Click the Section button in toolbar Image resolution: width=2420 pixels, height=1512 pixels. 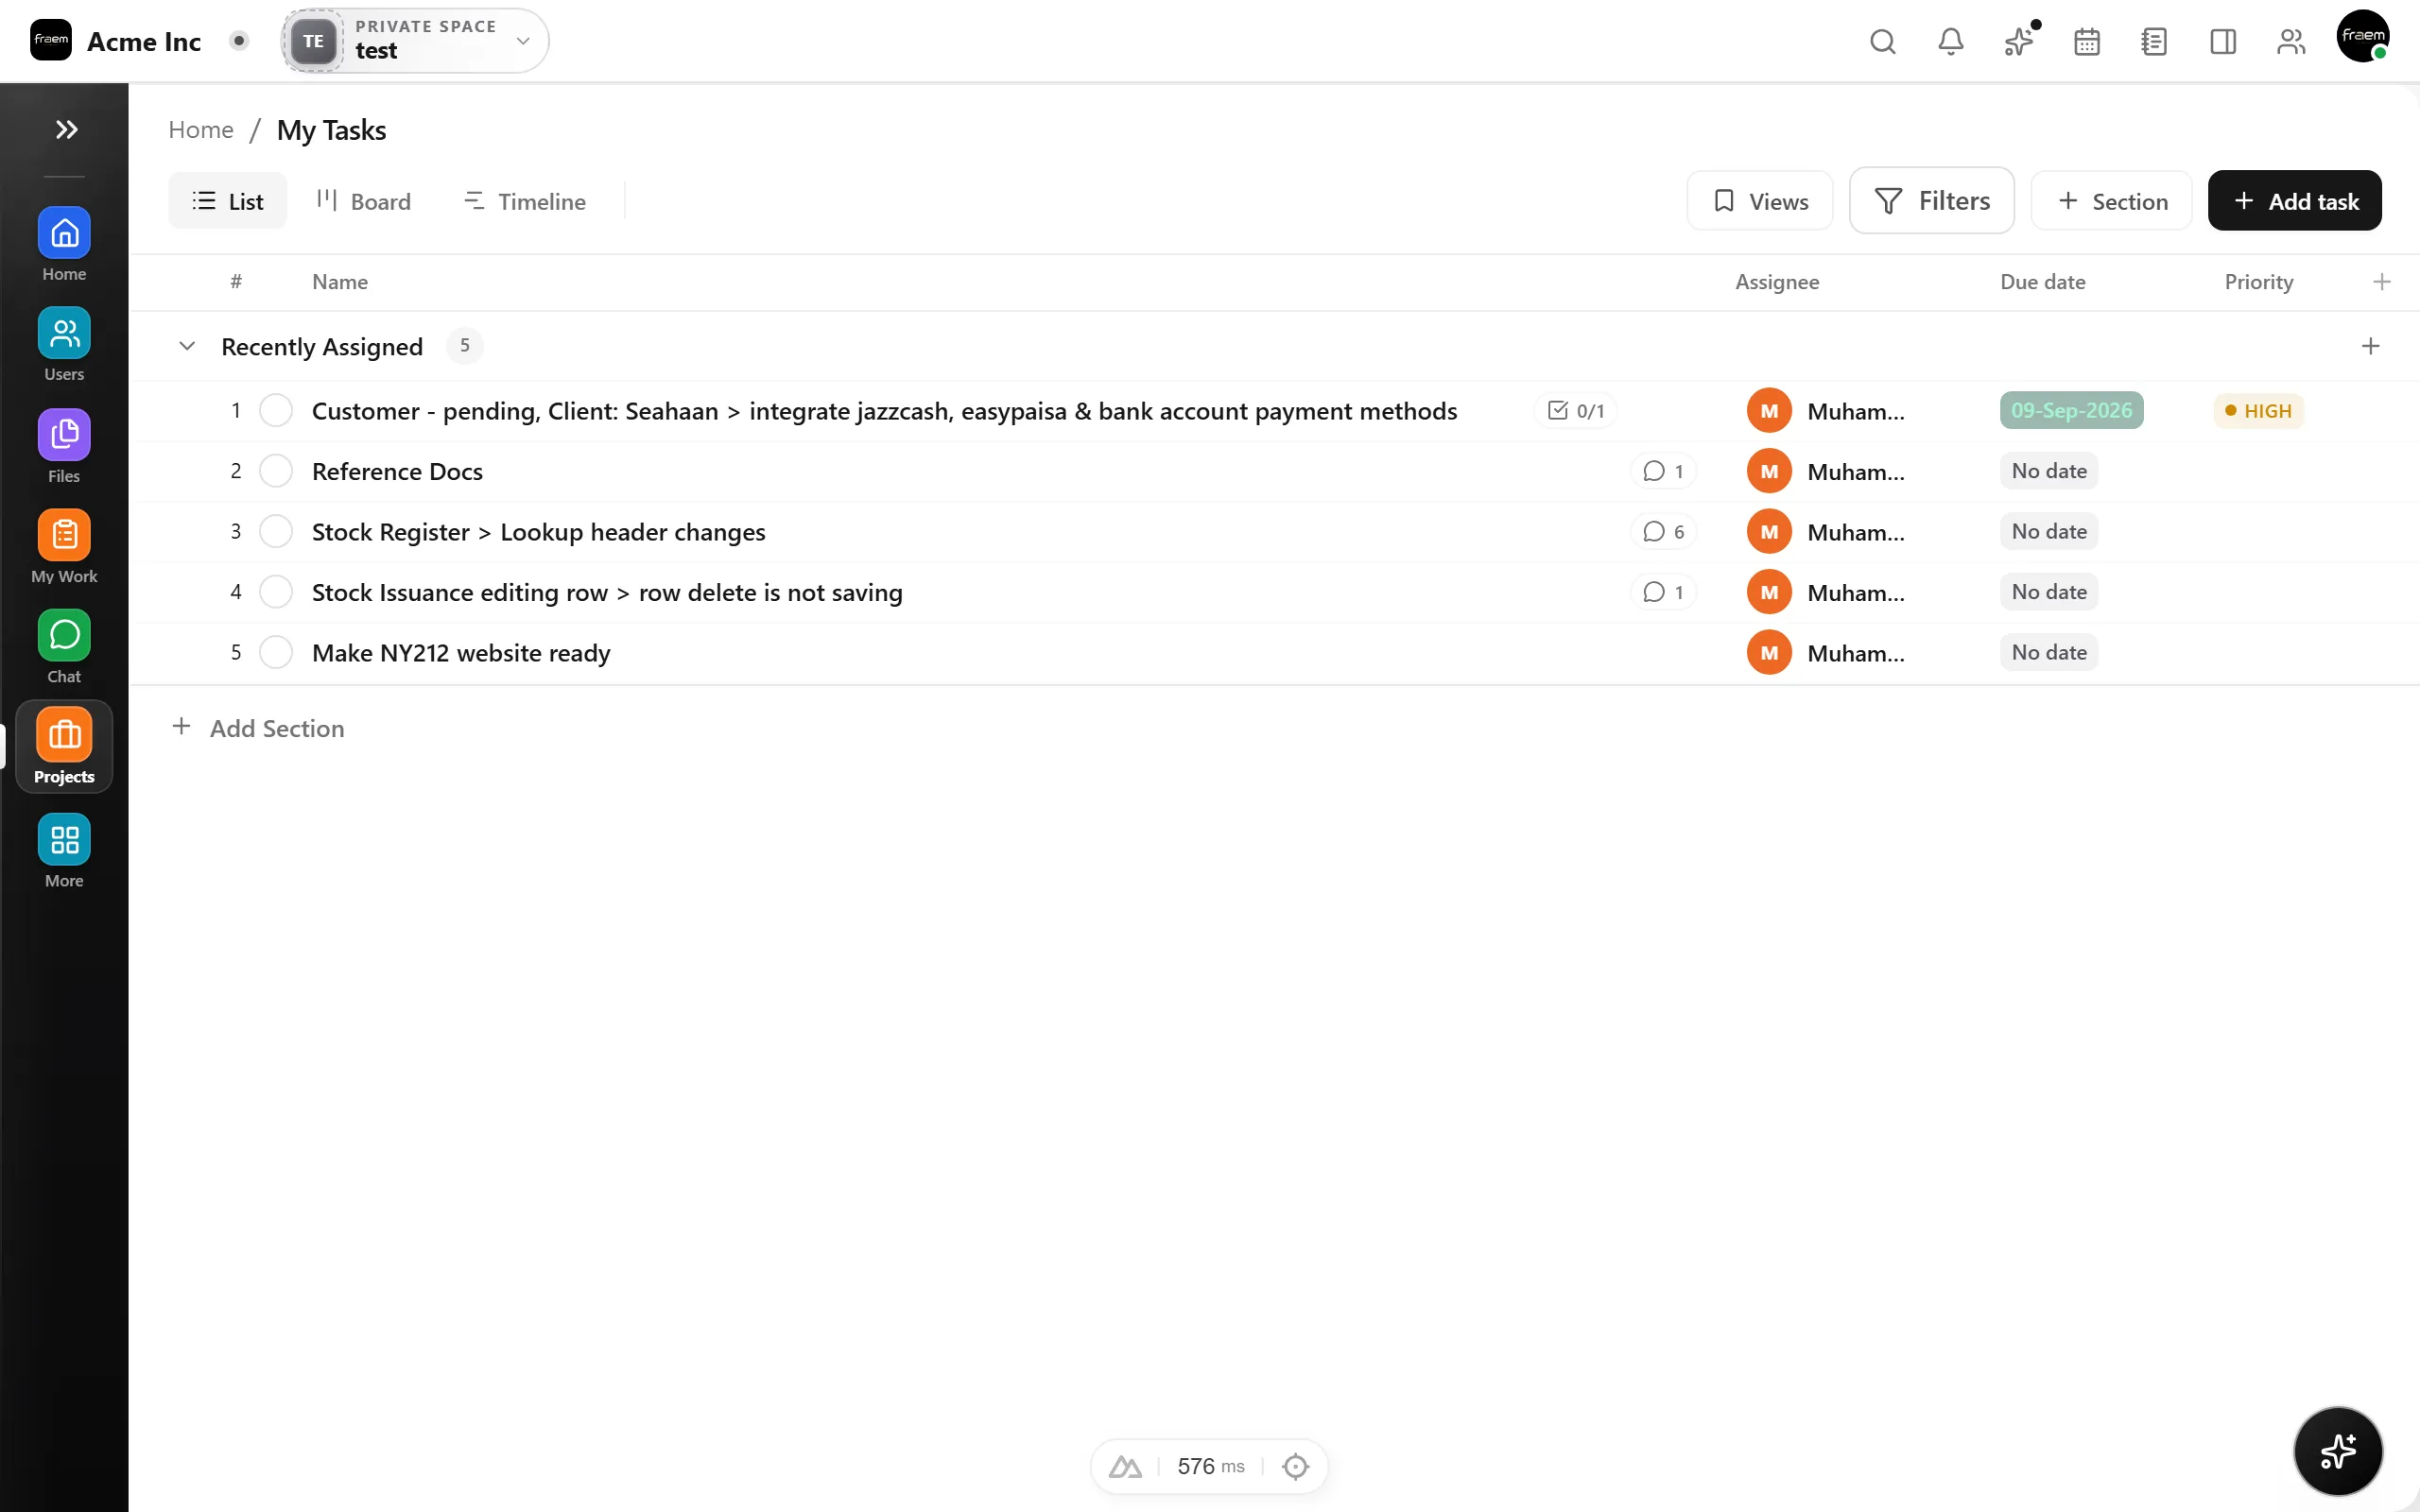coord(2111,201)
